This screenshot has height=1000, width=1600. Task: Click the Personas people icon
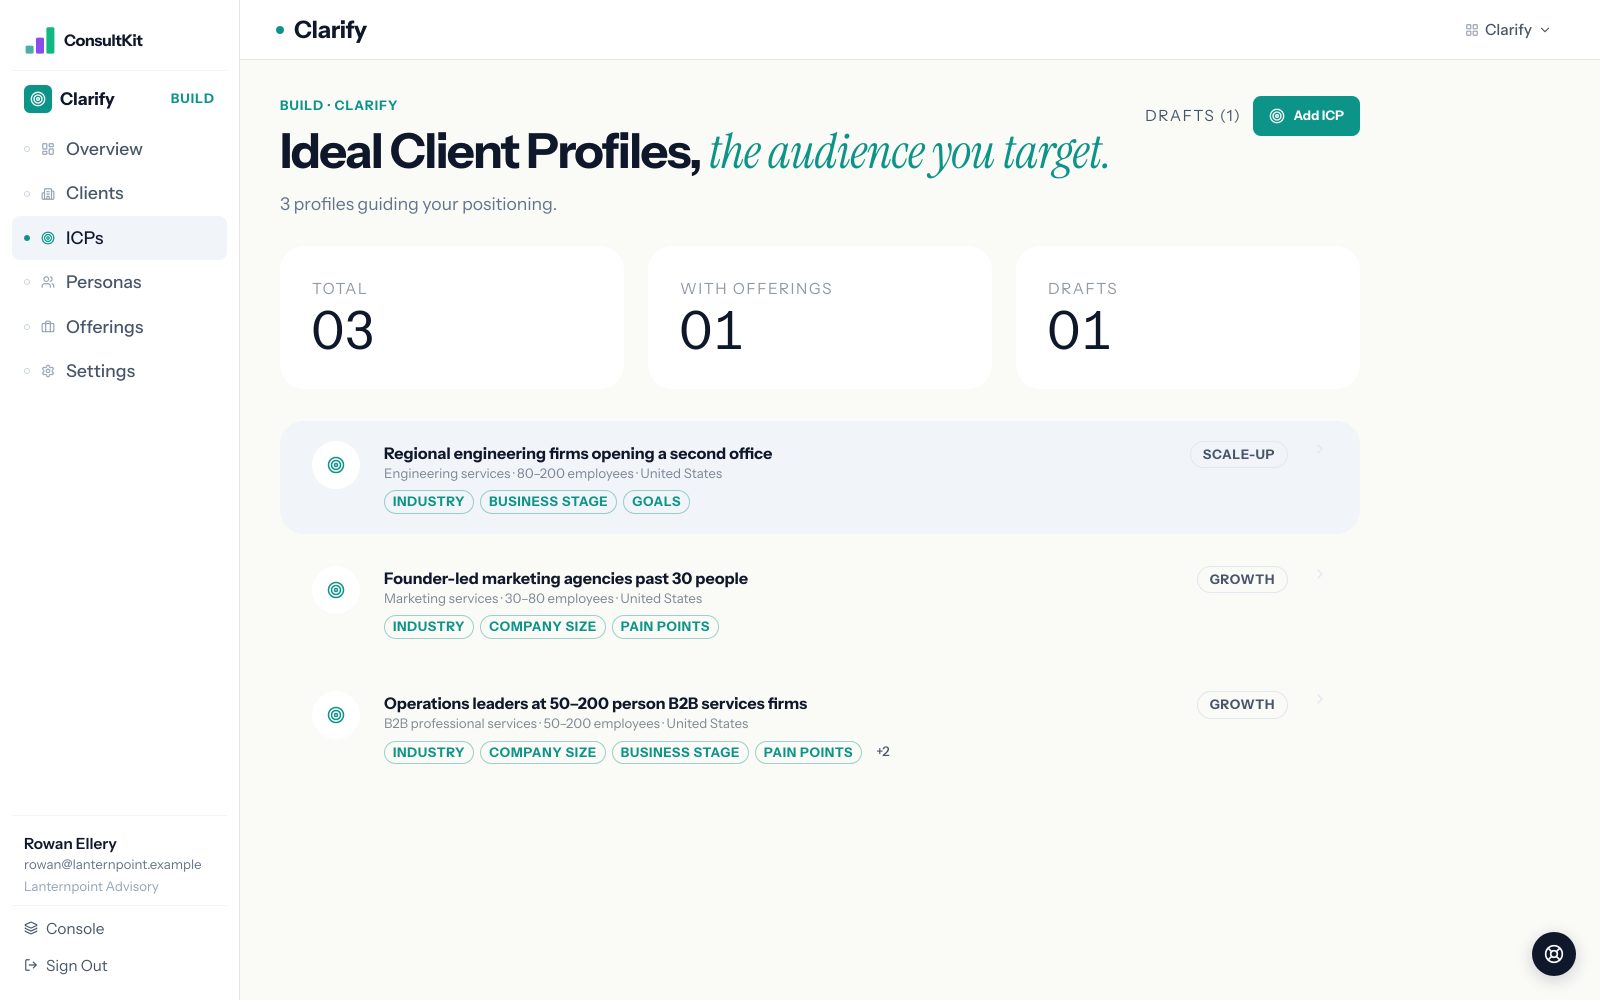pos(48,282)
